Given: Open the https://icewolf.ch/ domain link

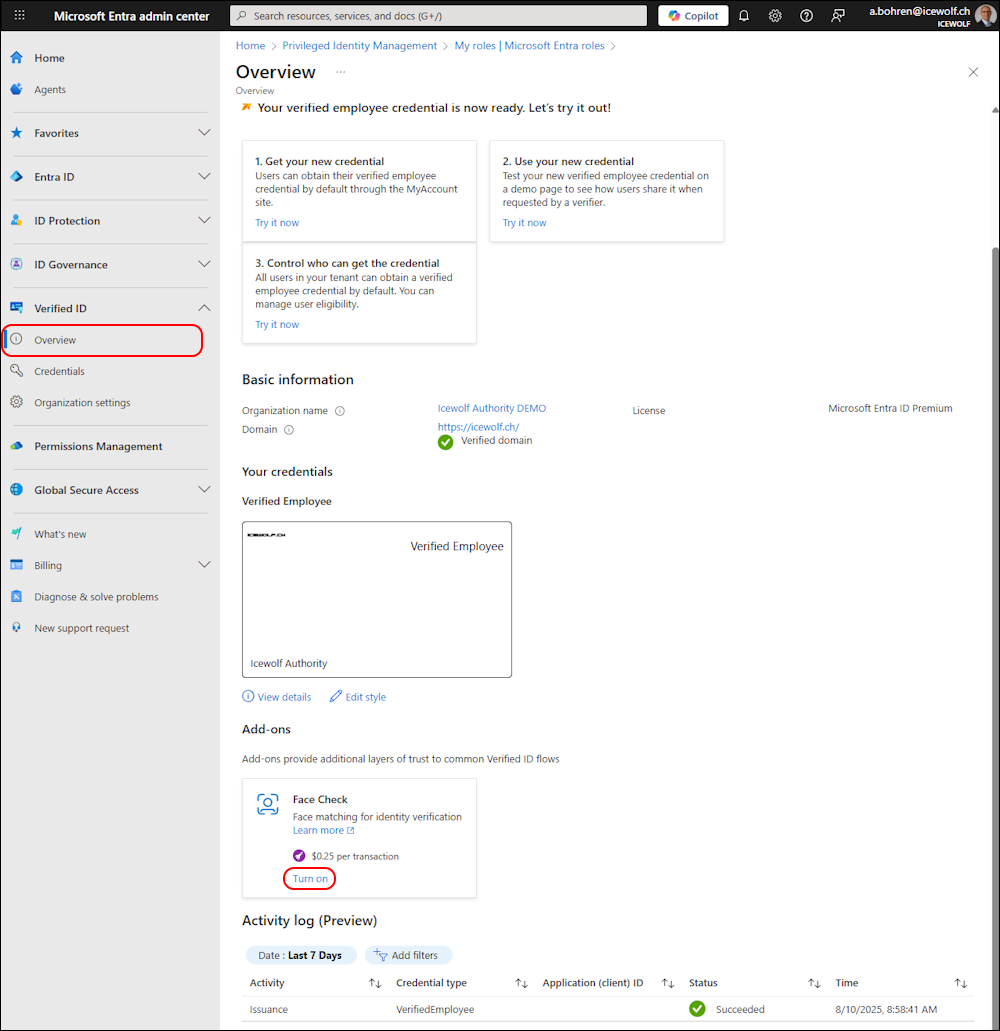Looking at the screenshot, I should (x=479, y=427).
